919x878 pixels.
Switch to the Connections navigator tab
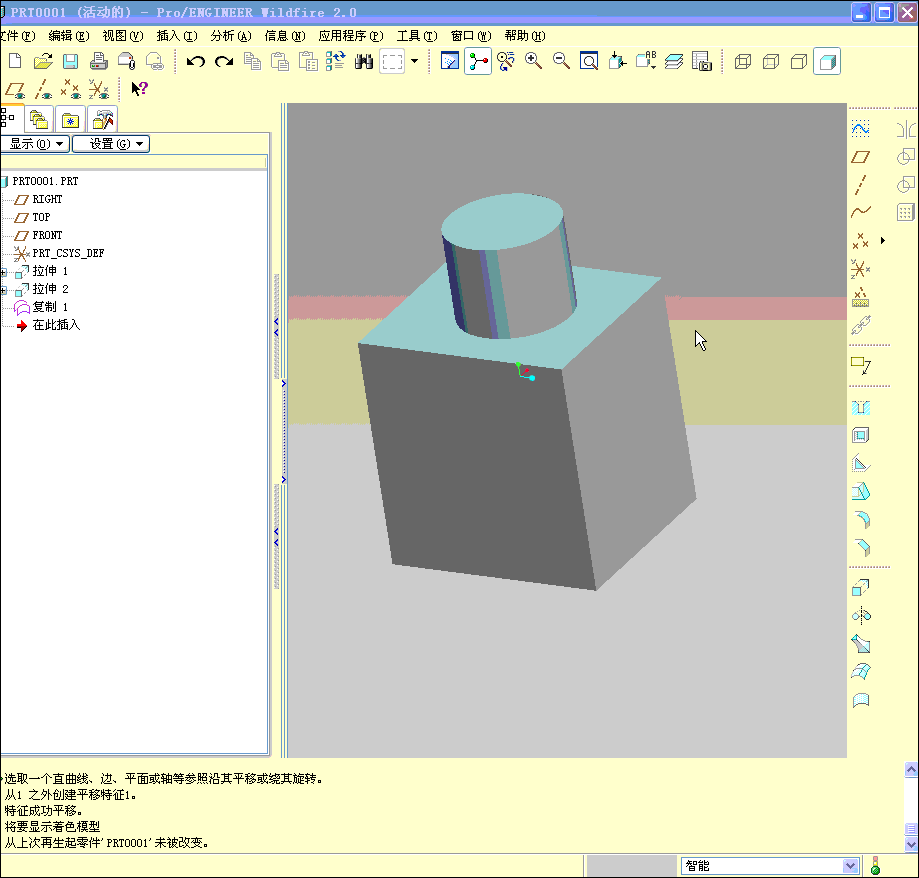tap(103, 120)
